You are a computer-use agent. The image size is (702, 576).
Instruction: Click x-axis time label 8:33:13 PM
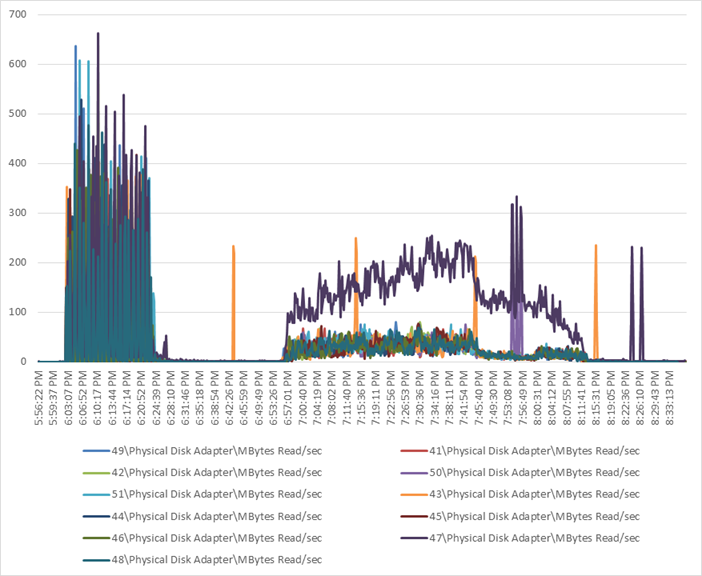point(671,398)
